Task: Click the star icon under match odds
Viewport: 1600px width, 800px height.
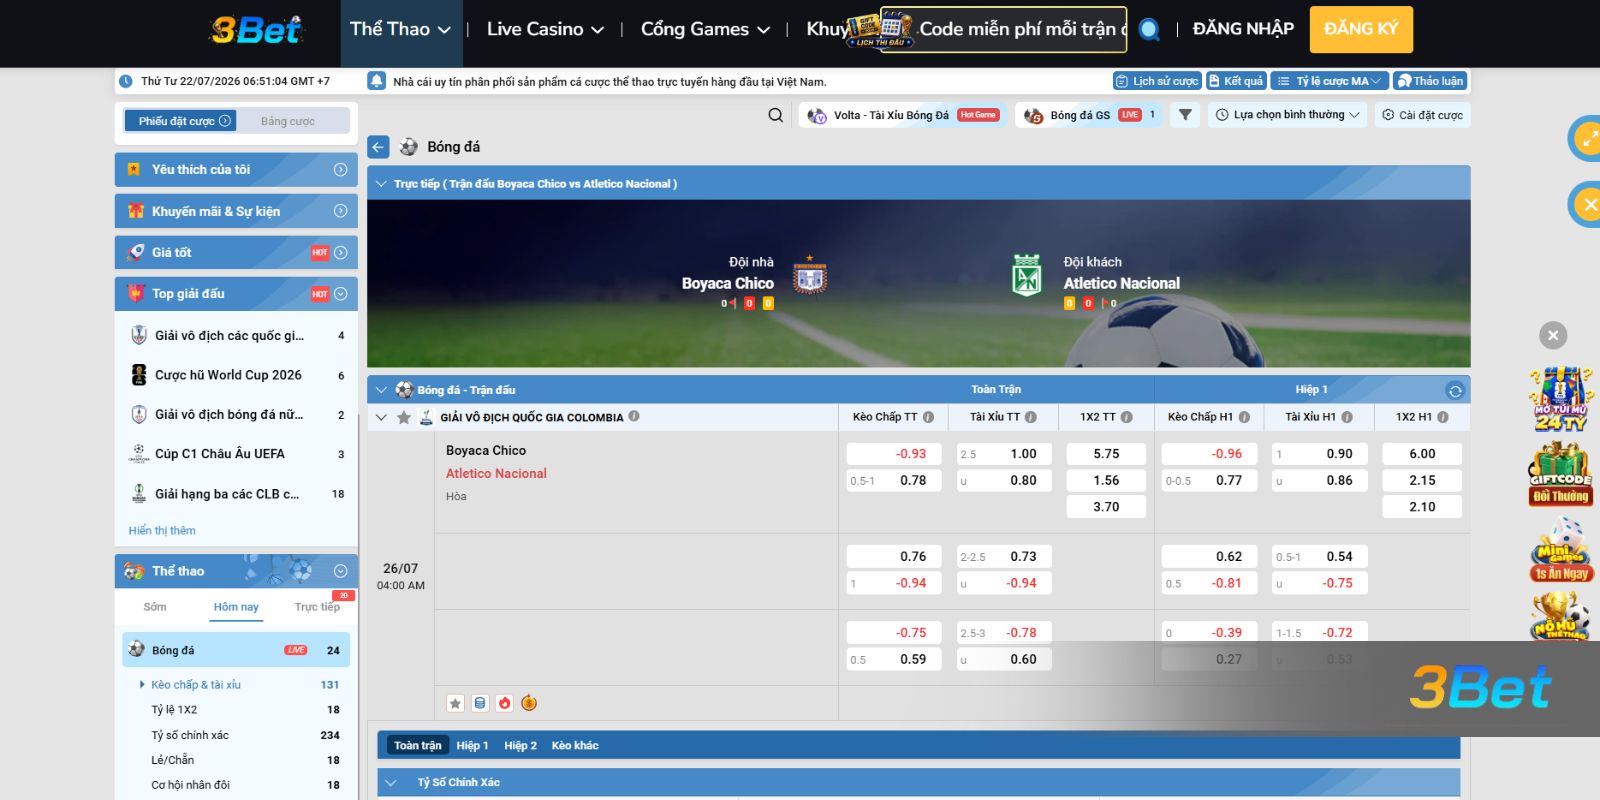Action: pyautogui.click(x=455, y=703)
